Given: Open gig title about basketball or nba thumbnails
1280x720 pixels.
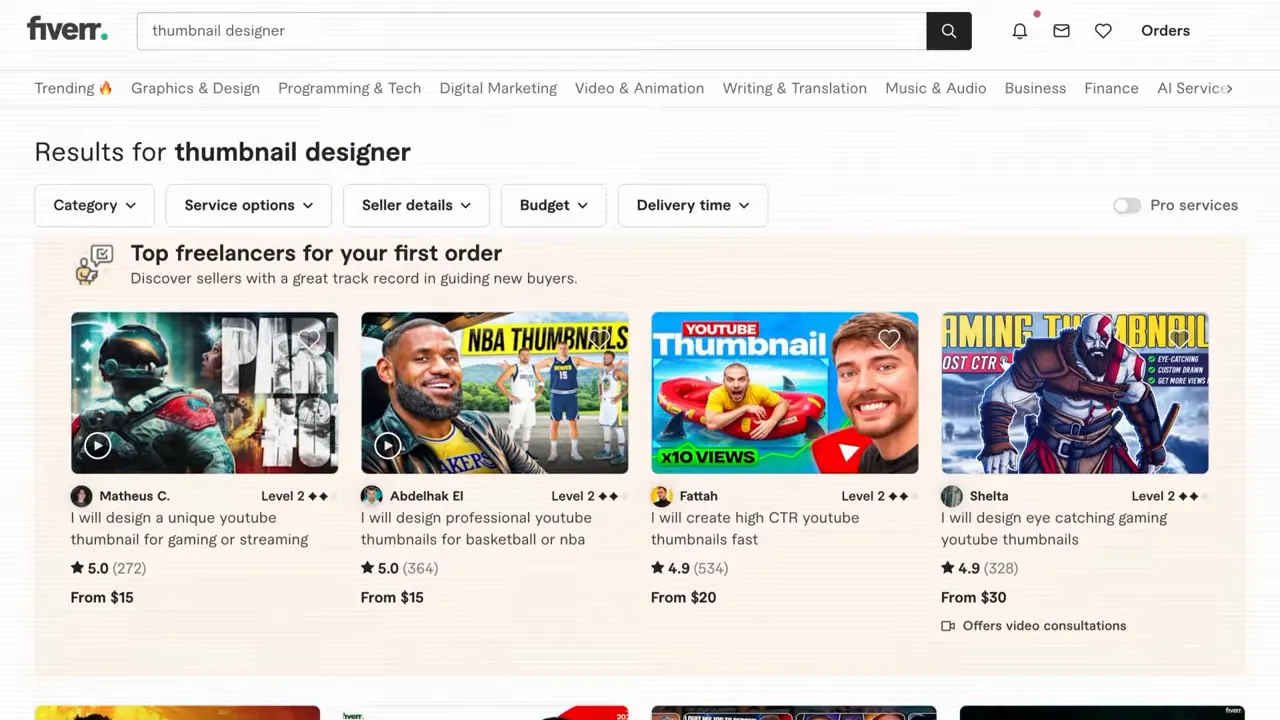Looking at the screenshot, I should point(476,528).
